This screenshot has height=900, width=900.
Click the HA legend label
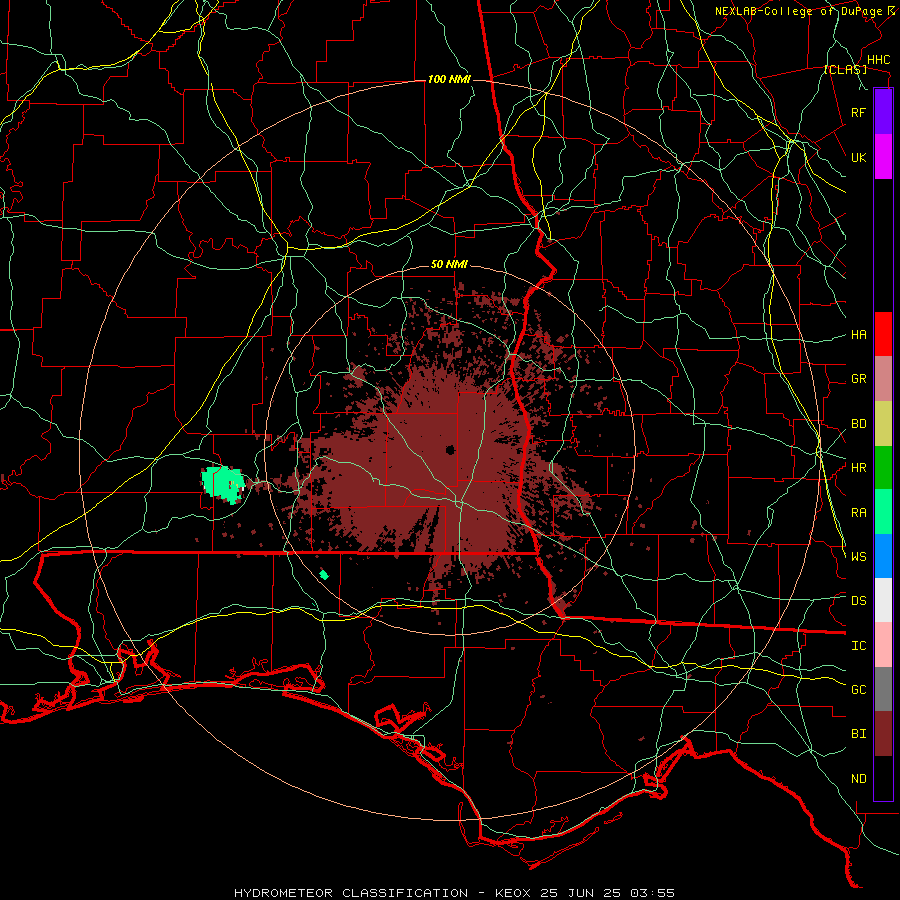click(x=858, y=335)
